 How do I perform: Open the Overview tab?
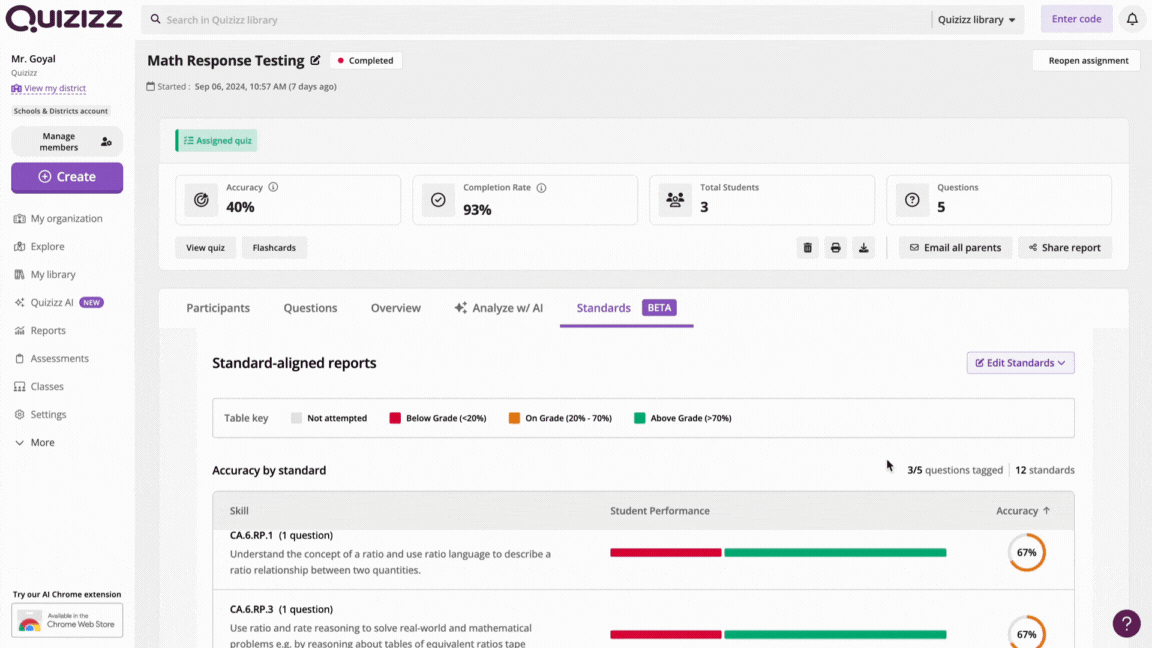point(395,308)
